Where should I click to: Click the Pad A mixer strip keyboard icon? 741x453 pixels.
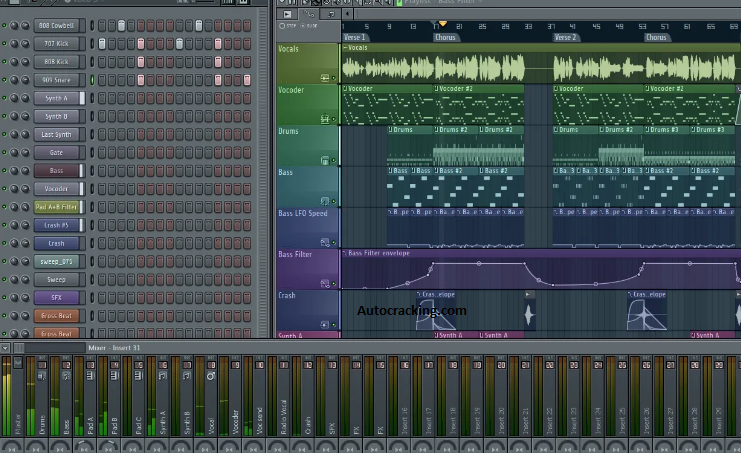coord(90,376)
